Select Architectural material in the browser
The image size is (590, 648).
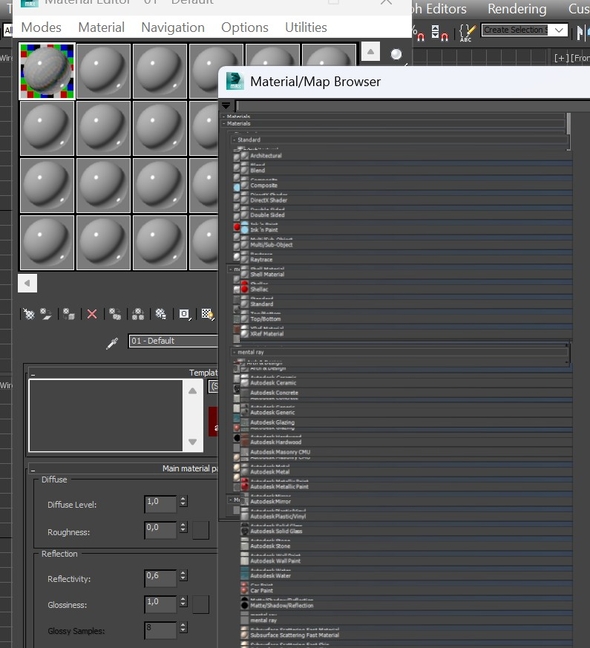[x=266, y=156]
